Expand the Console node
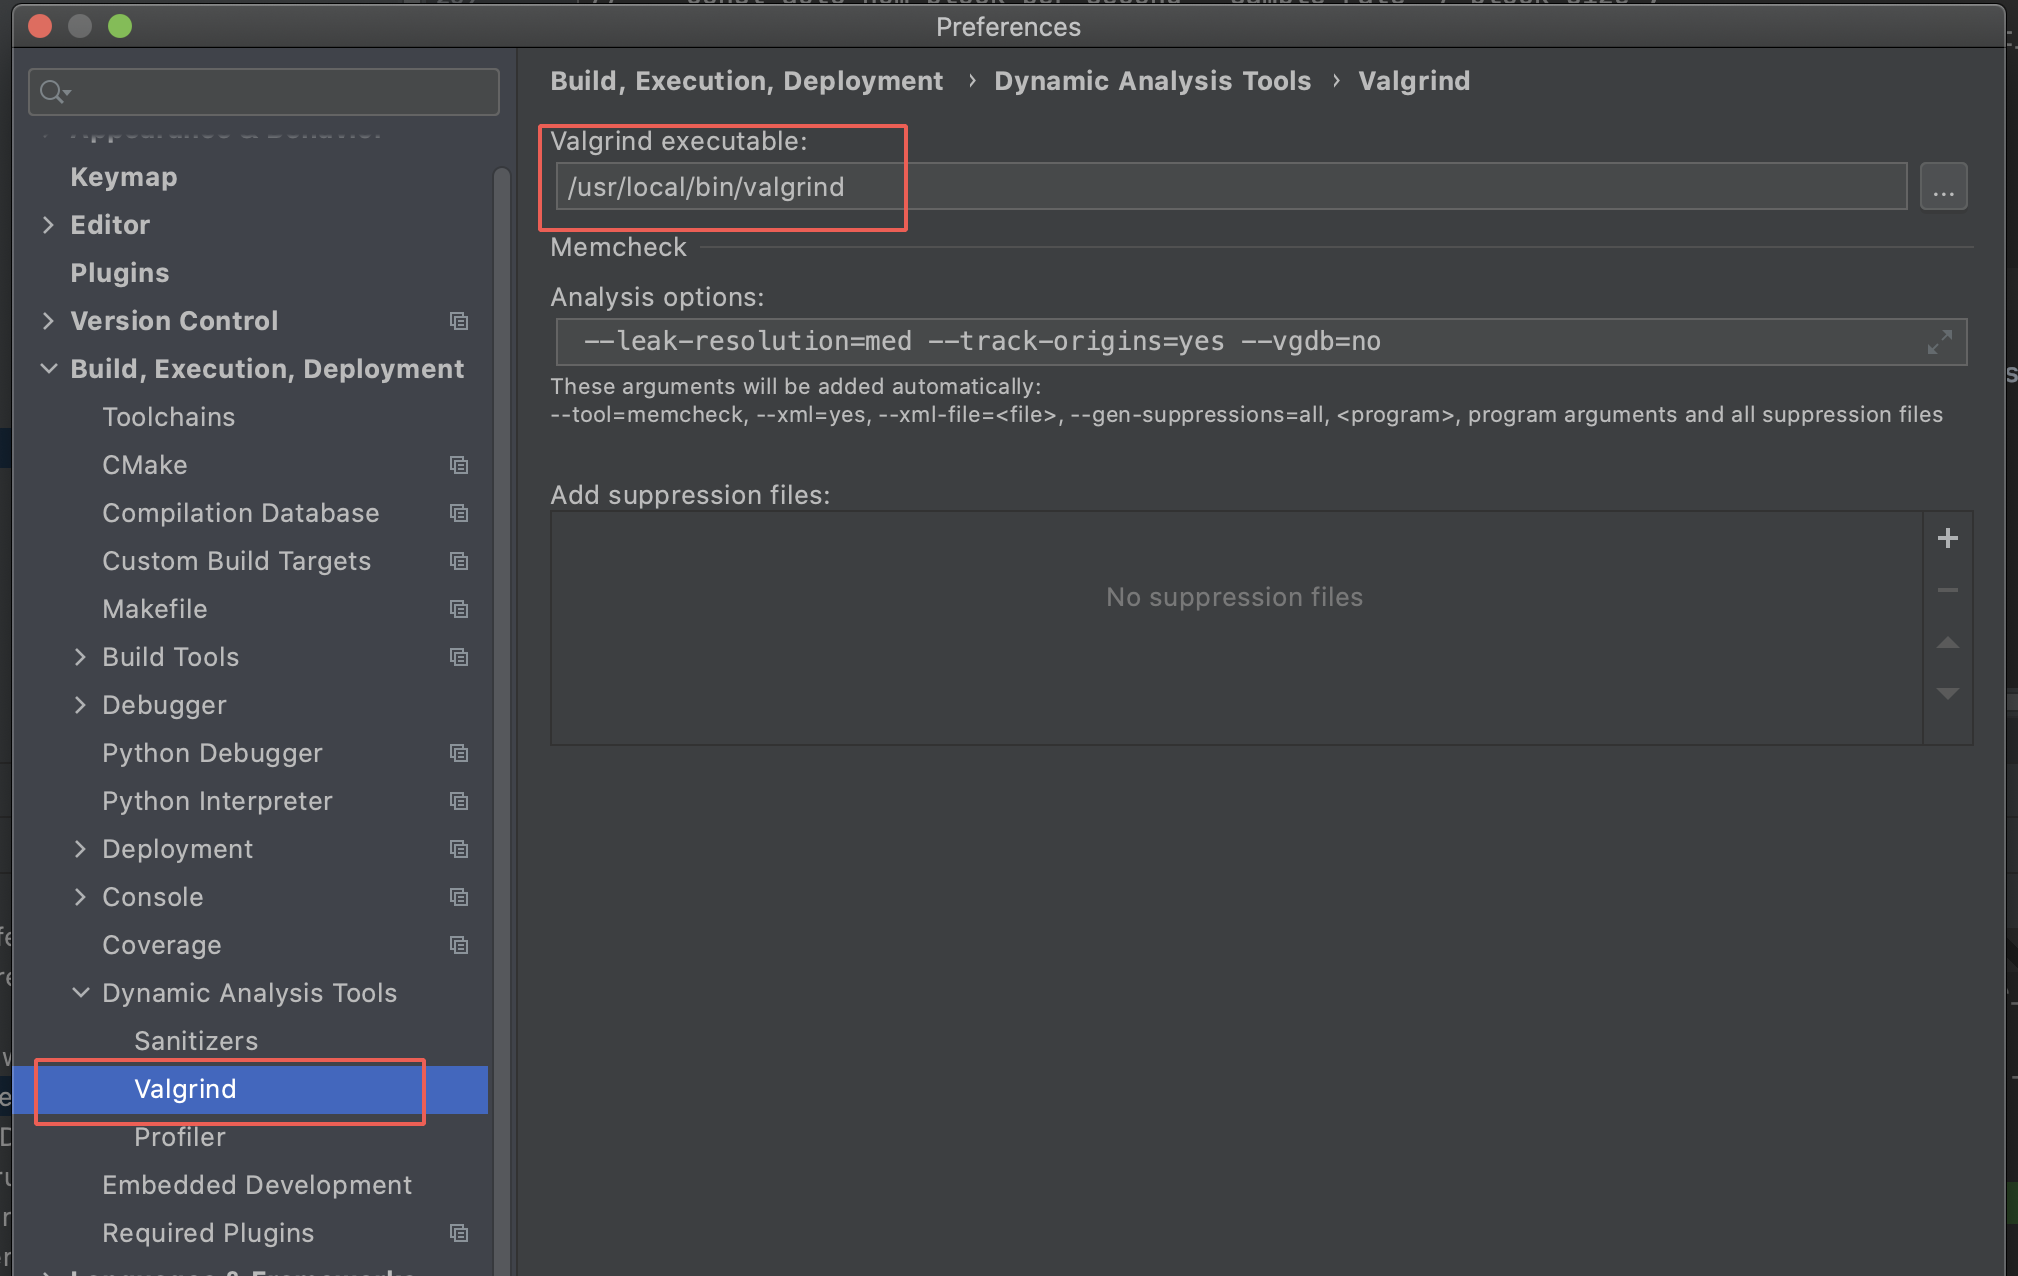This screenshot has height=1276, width=2018. point(80,897)
